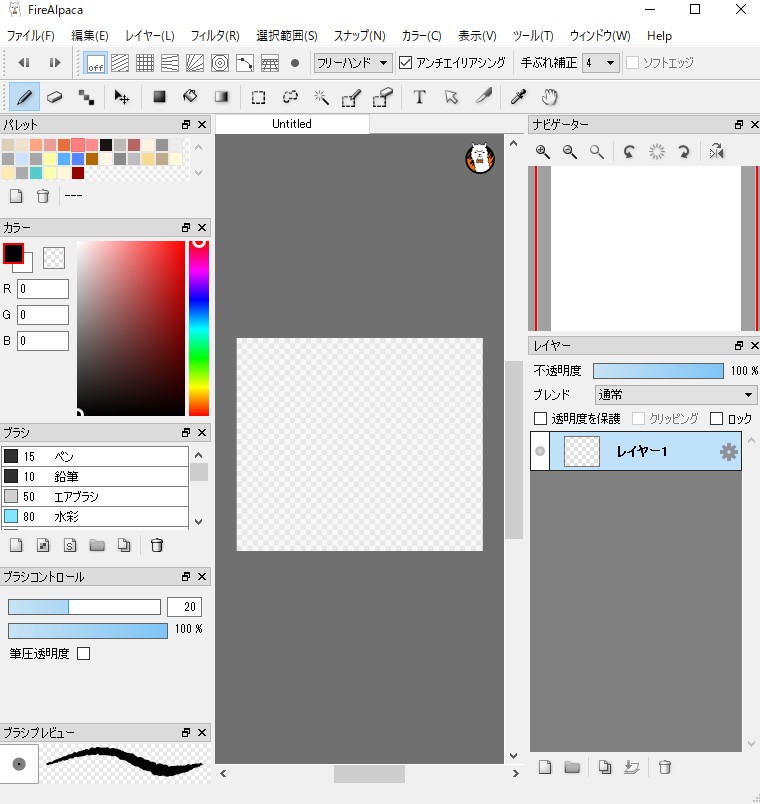The width and height of the screenshot is (760, 804).
Task: Select the ペン brush
Action: pos(95,456)
